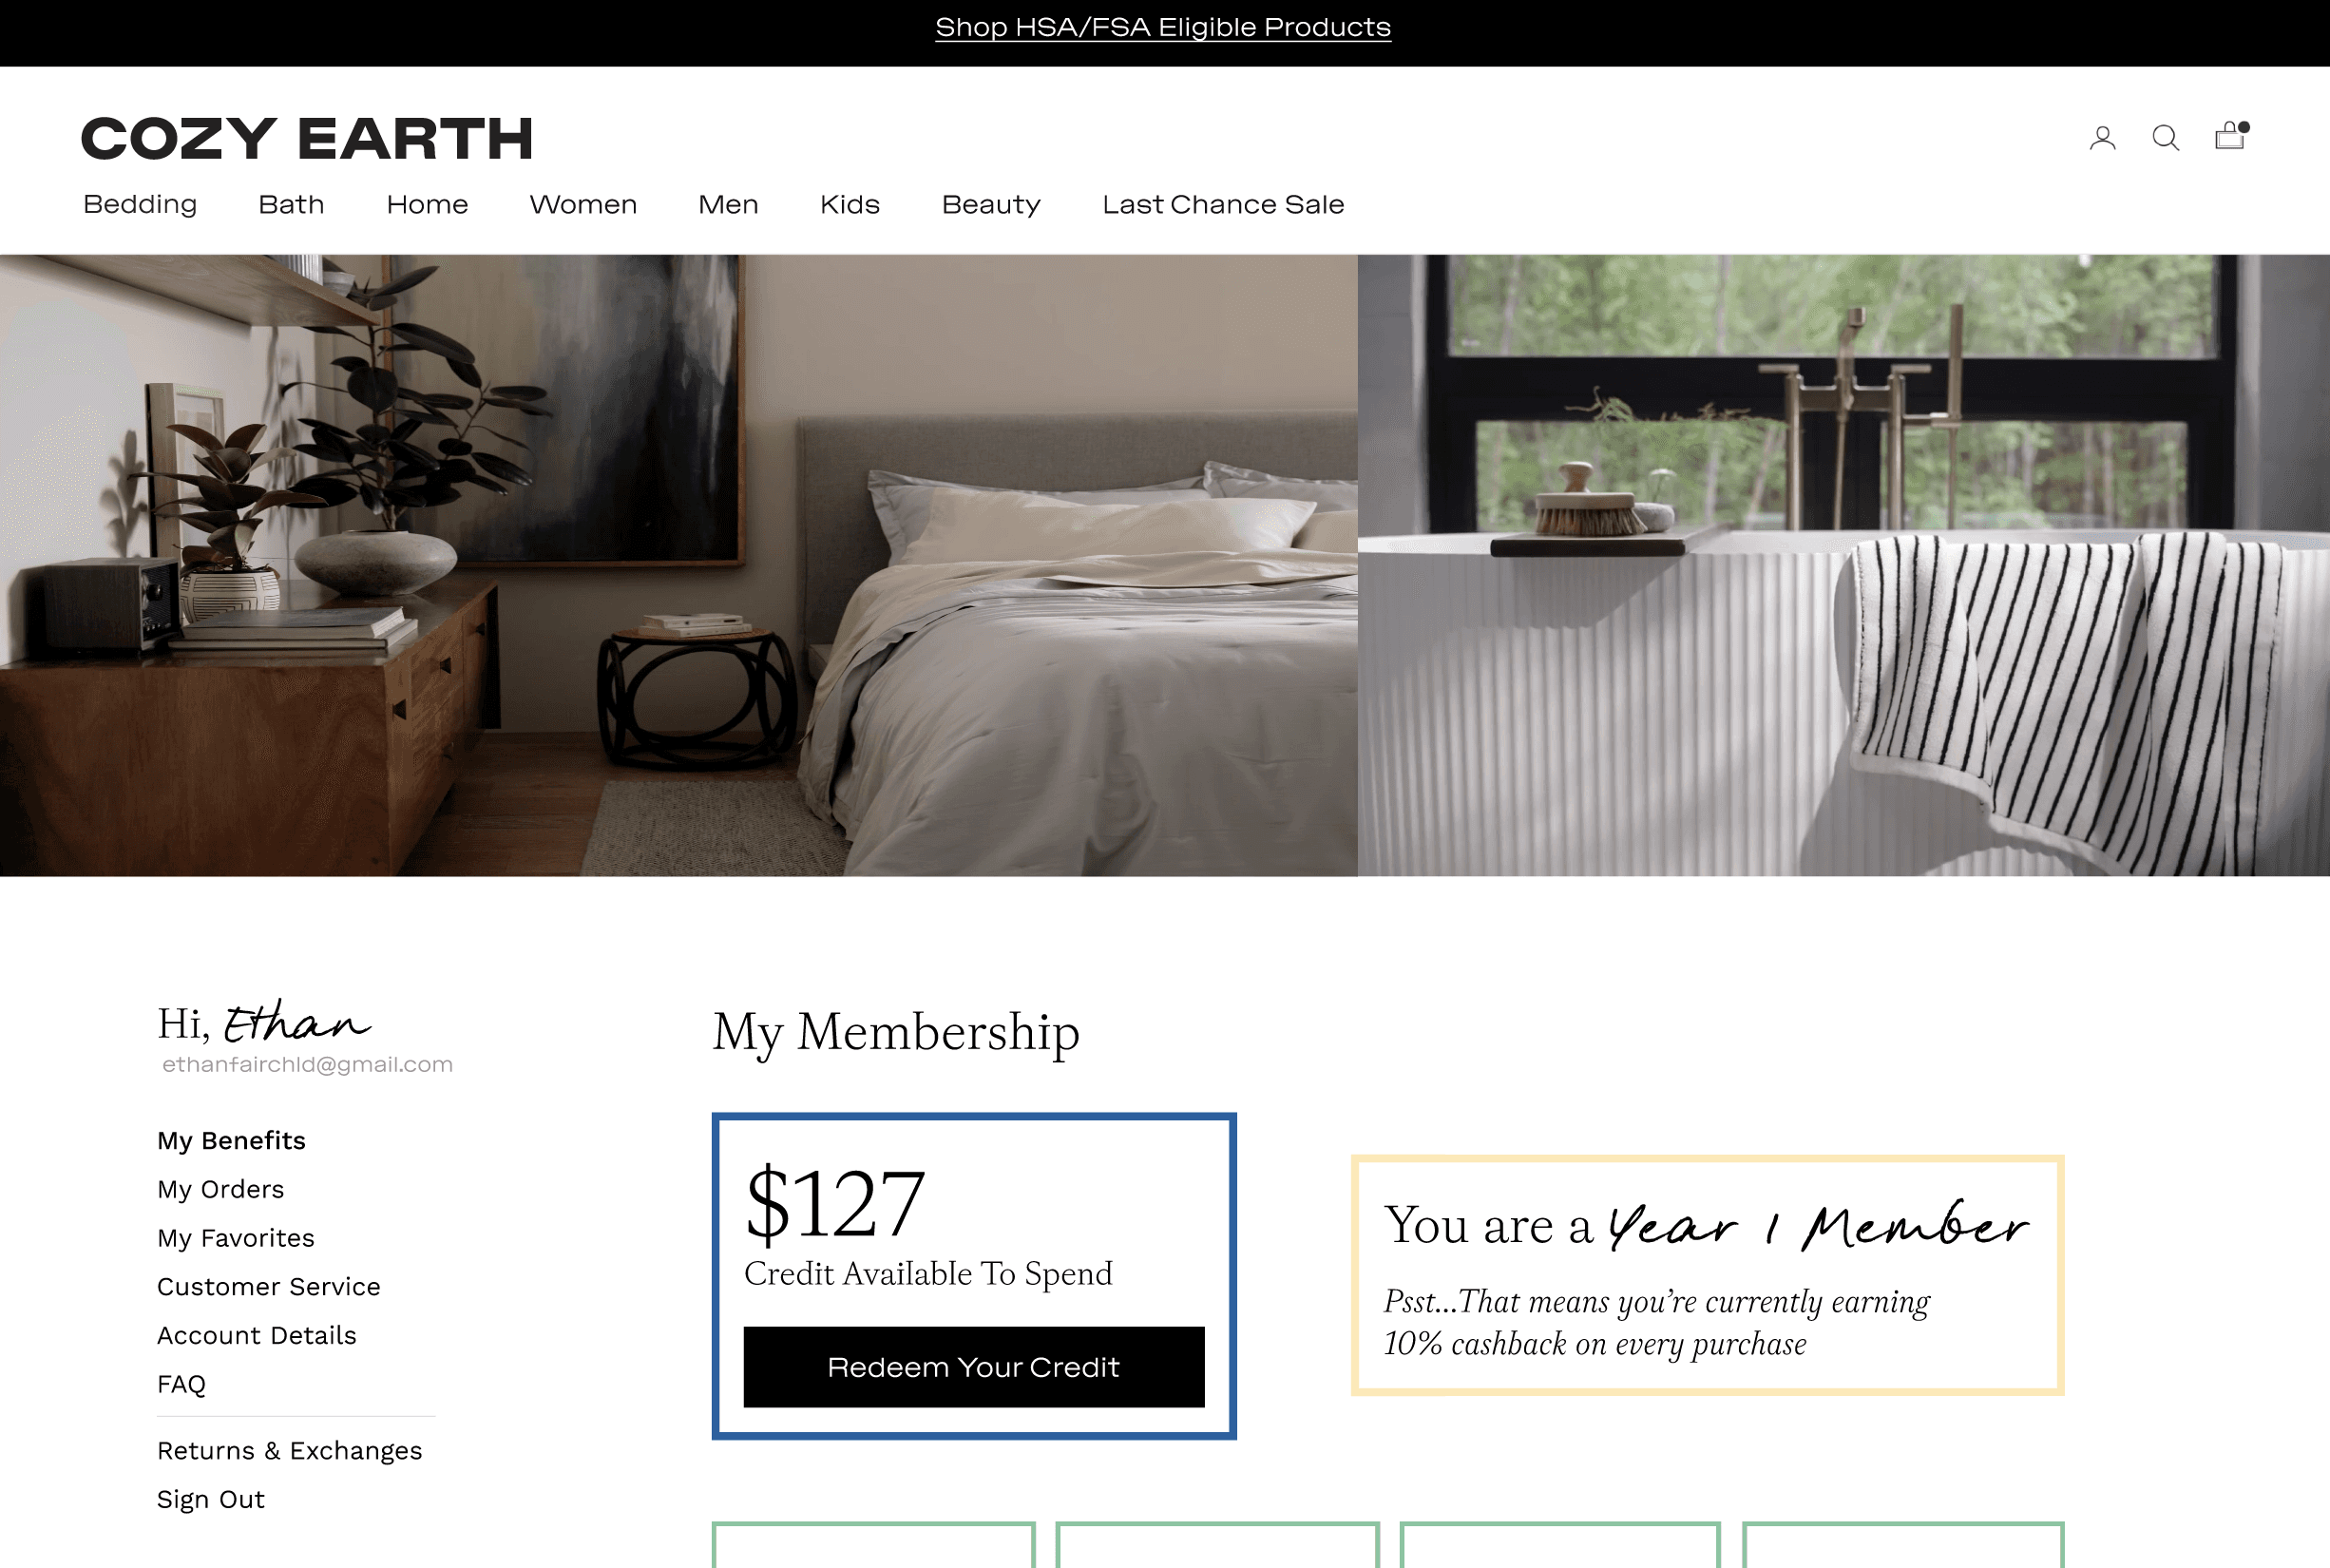View My Favorites
2330x1568 pixels.
236,1238
